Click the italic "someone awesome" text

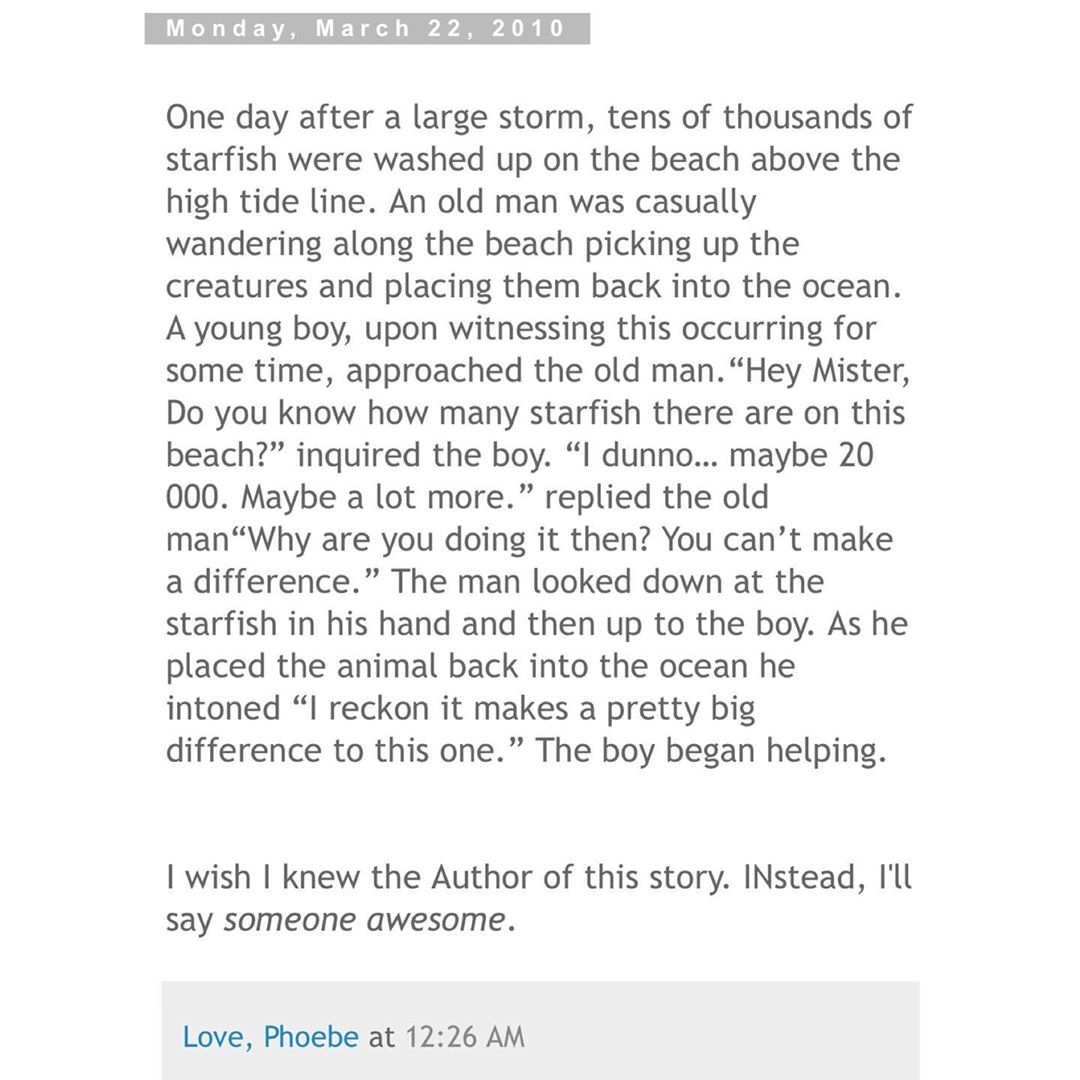[x=365, y=920]
